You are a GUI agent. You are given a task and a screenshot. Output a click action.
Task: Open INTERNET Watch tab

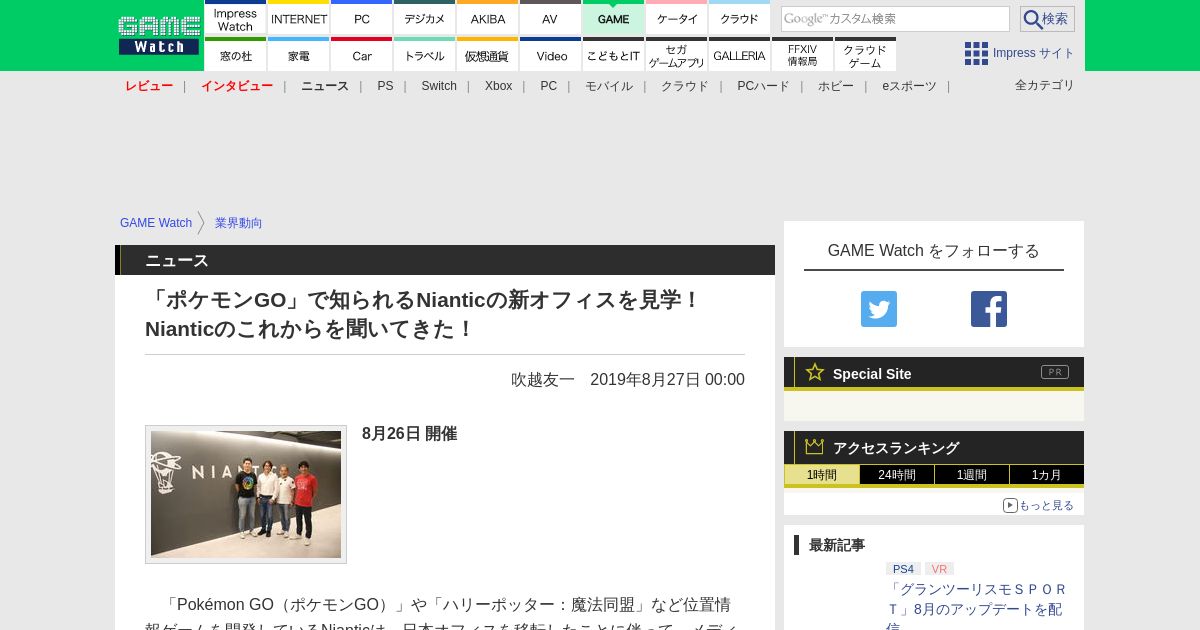299,18
